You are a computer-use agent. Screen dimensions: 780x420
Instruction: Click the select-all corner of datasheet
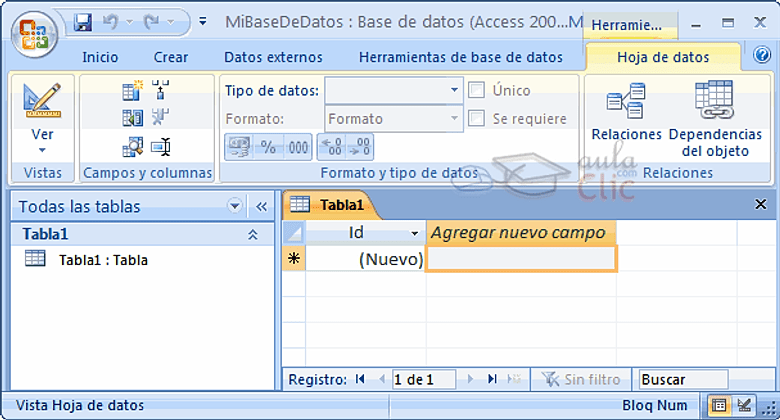294,232
